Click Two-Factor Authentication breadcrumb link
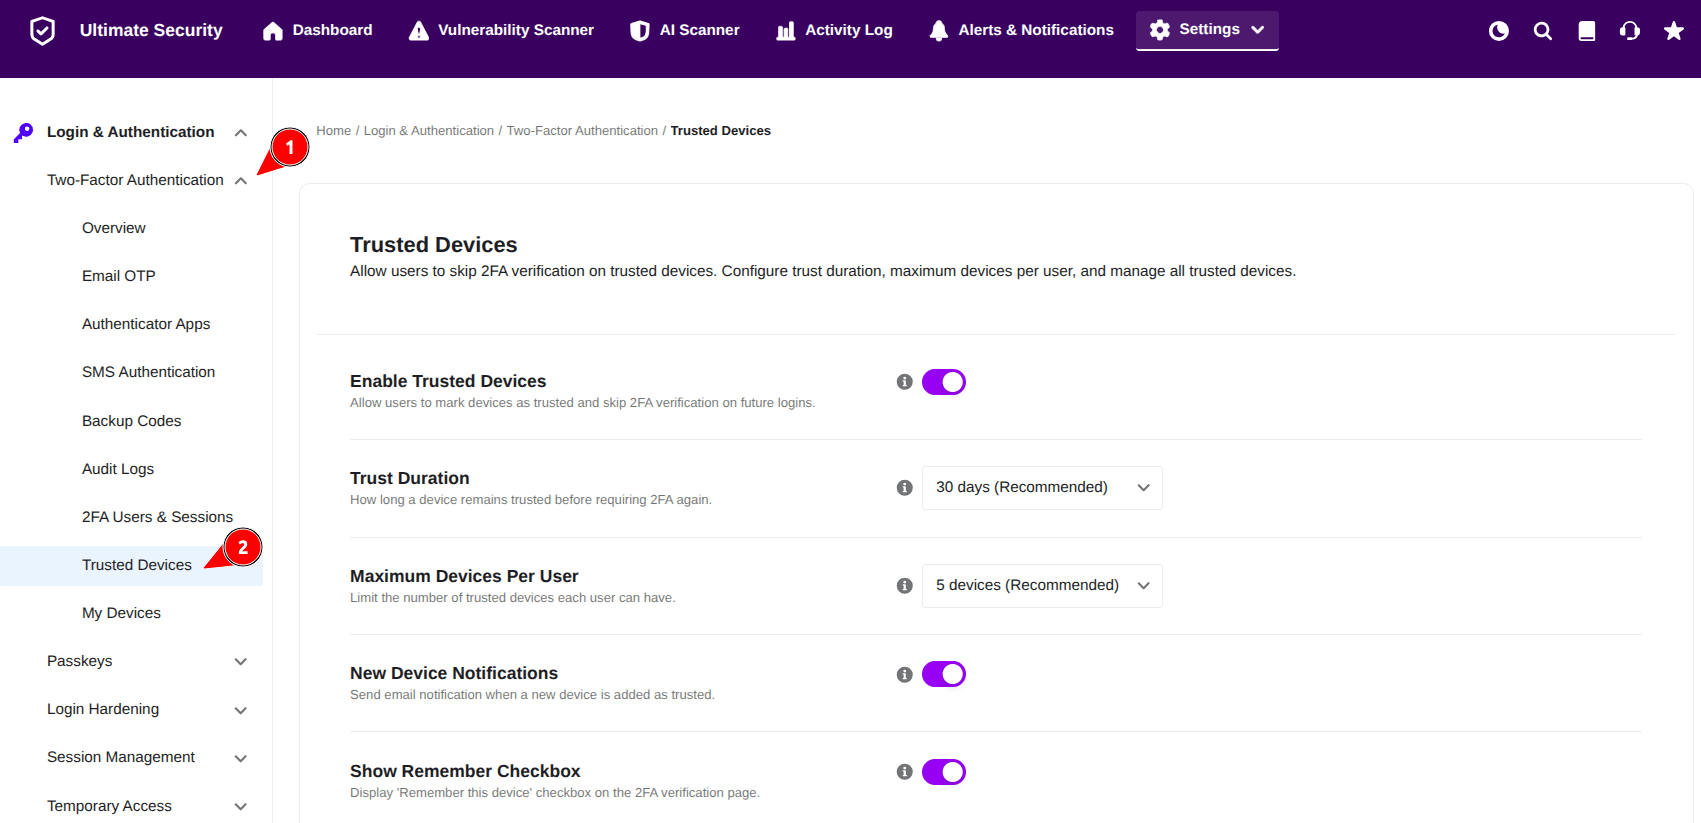This screenshot has width=1701, height=823. [x=582, y=131]
